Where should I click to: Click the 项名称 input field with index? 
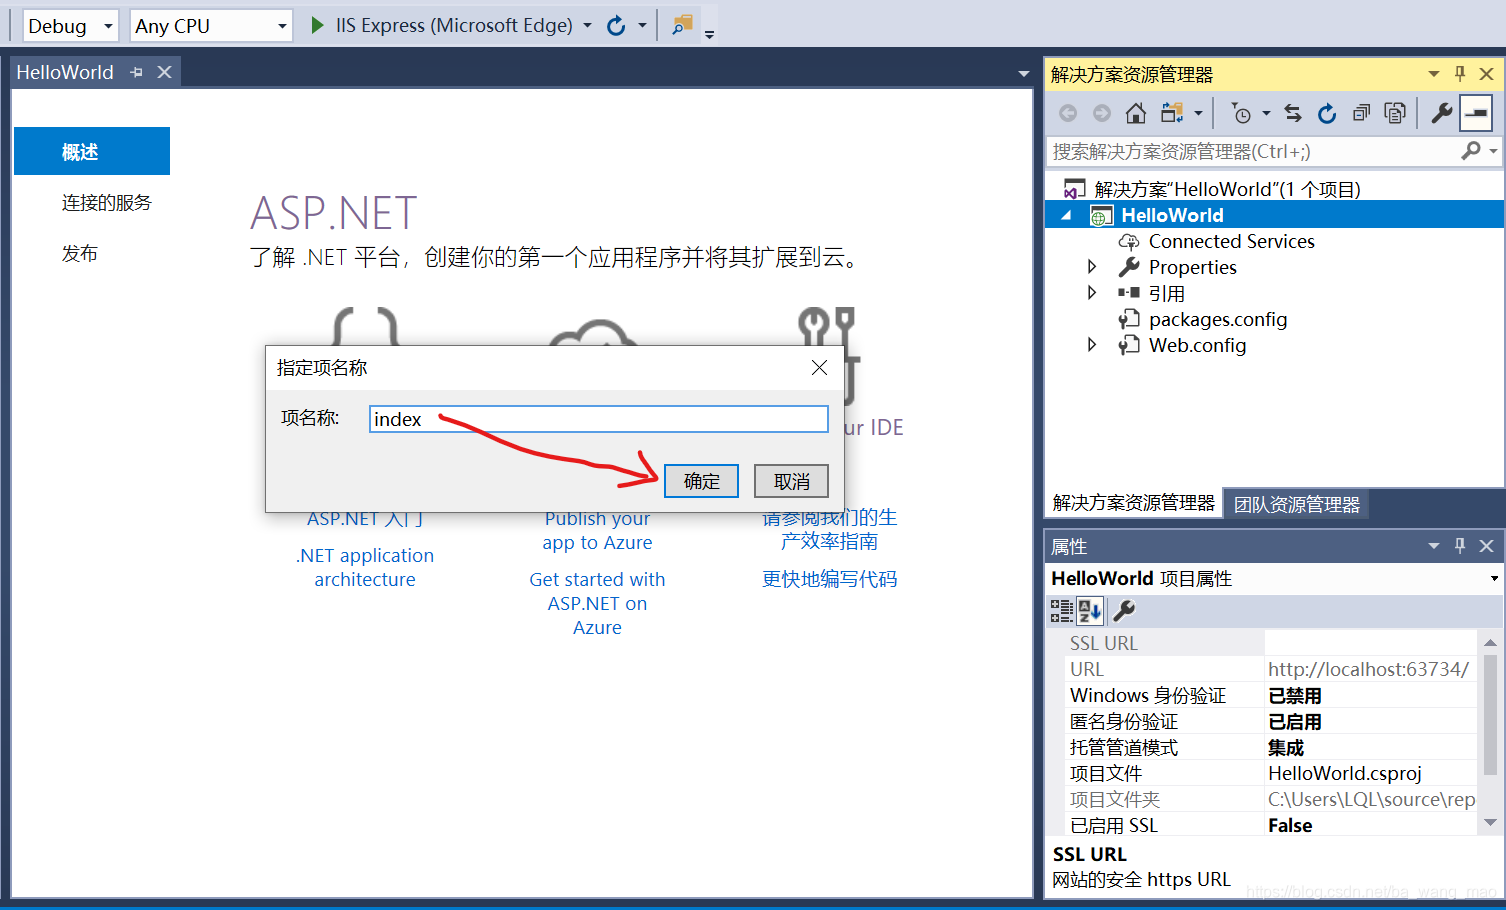pos(599,419)
